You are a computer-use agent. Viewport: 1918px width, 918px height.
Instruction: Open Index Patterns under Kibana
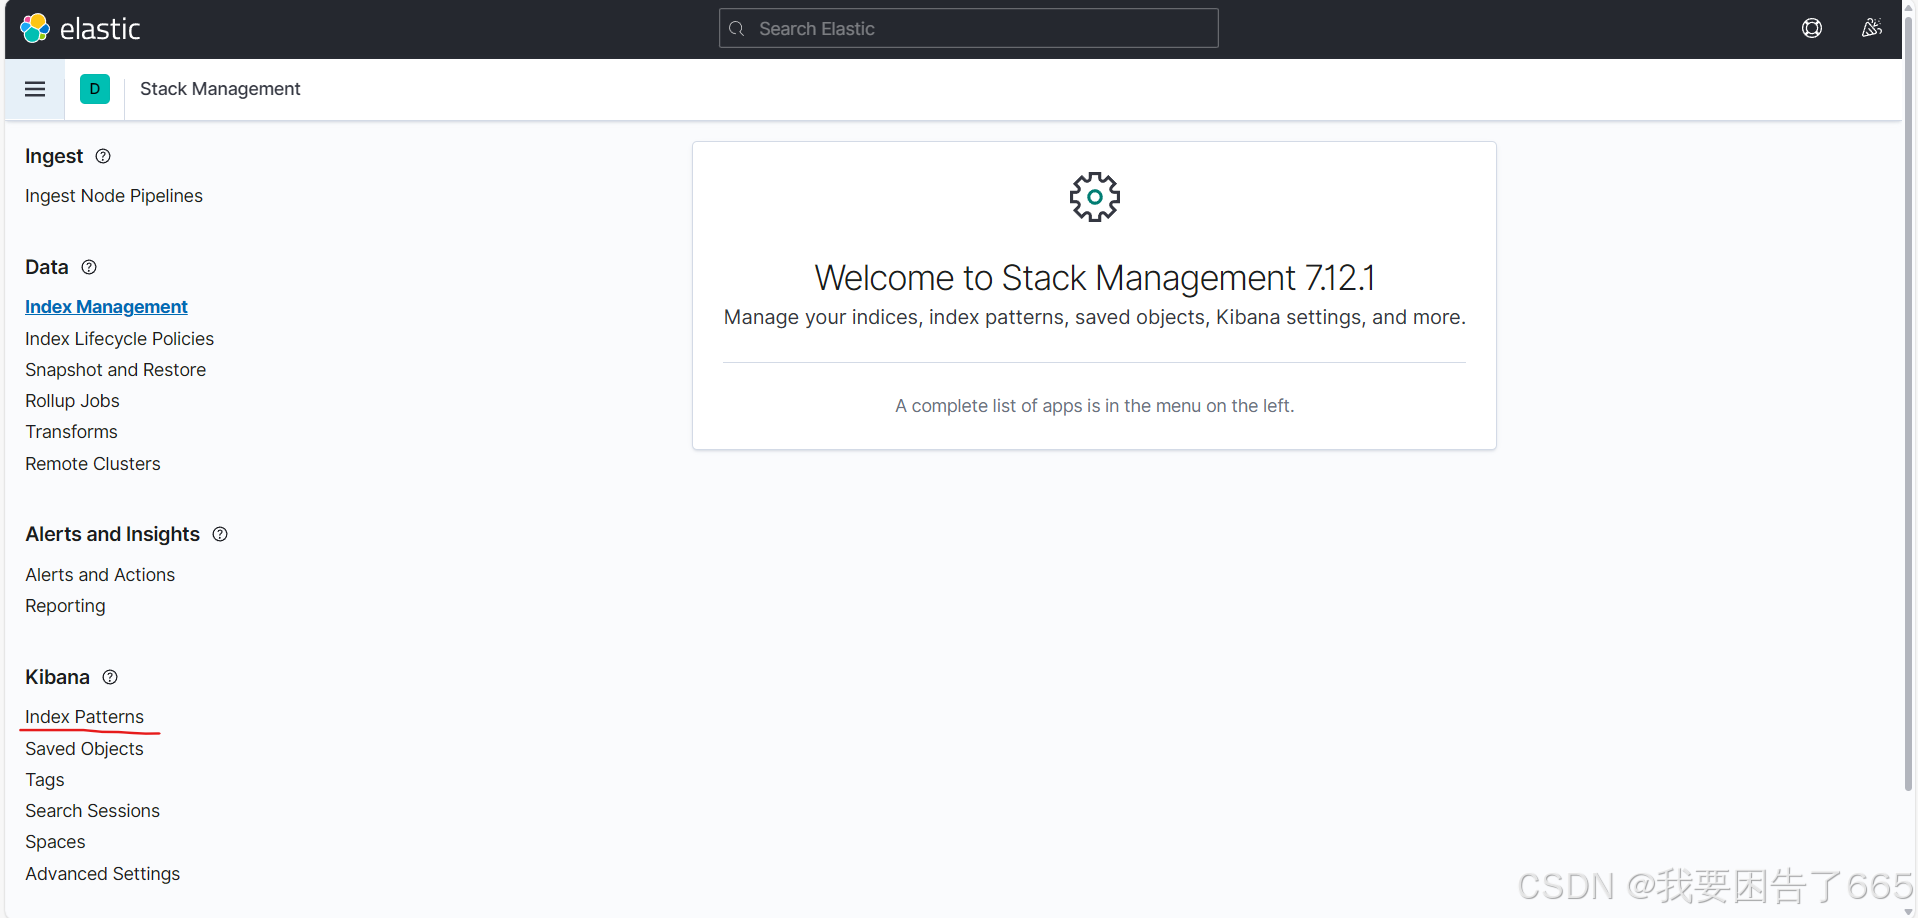[84, 716]
